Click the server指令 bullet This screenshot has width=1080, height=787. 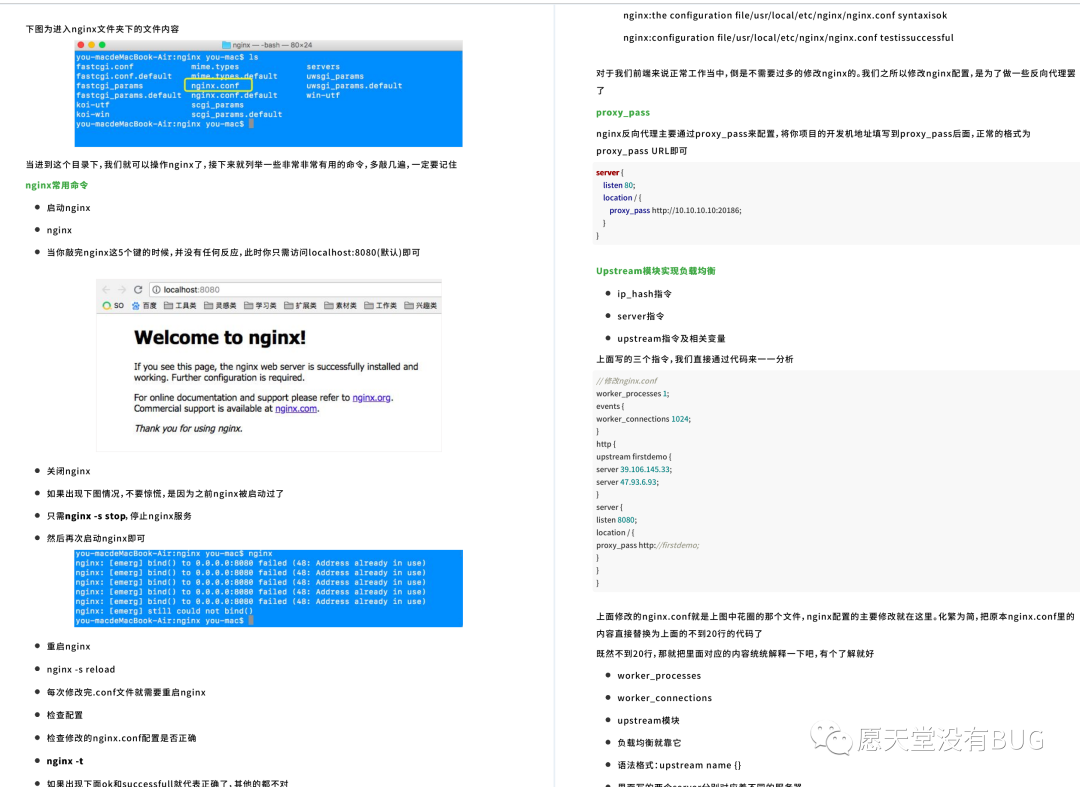coord(641,316)
